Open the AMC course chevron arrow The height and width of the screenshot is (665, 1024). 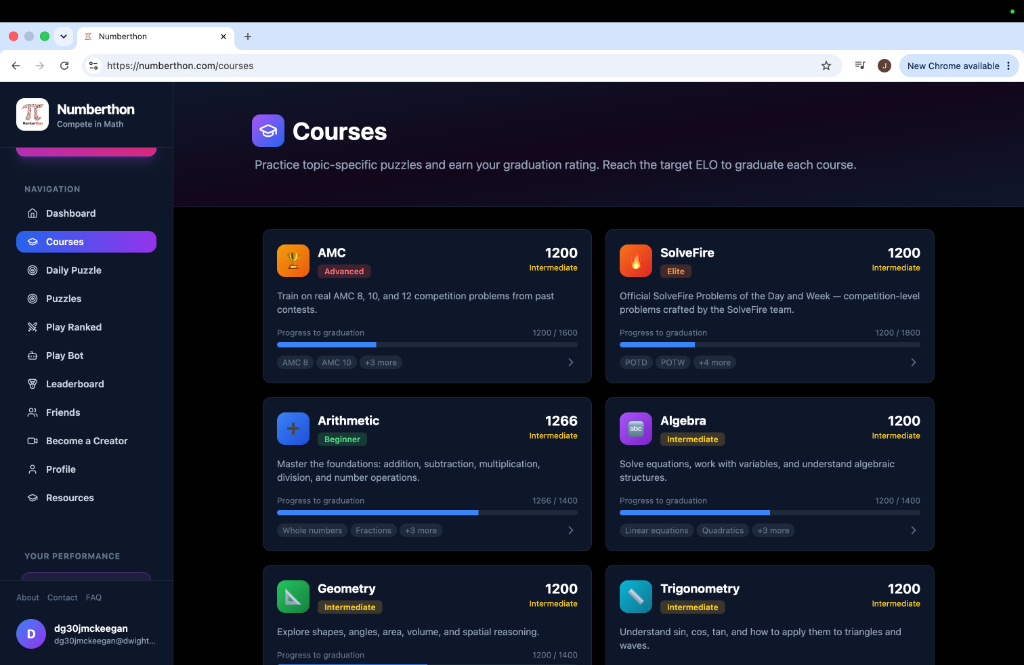[571, 363]
